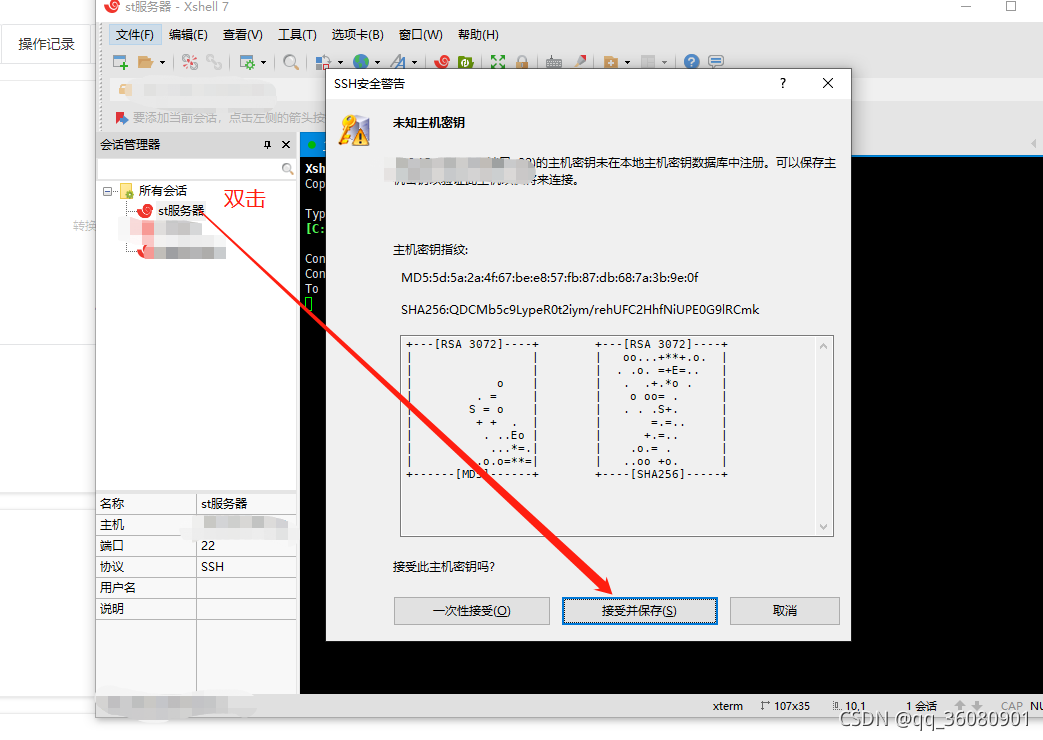Click the SHA256 fingerprint text
Image resolution: width=1043 pixels, height=740 pixels.
(x=580, y=309)
